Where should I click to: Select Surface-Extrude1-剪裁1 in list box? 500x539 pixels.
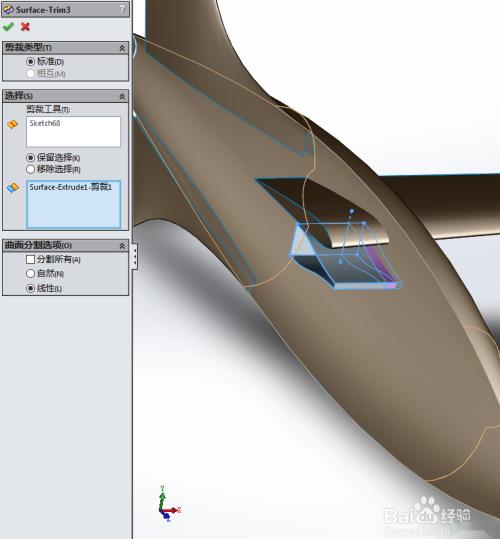(70, 187)
